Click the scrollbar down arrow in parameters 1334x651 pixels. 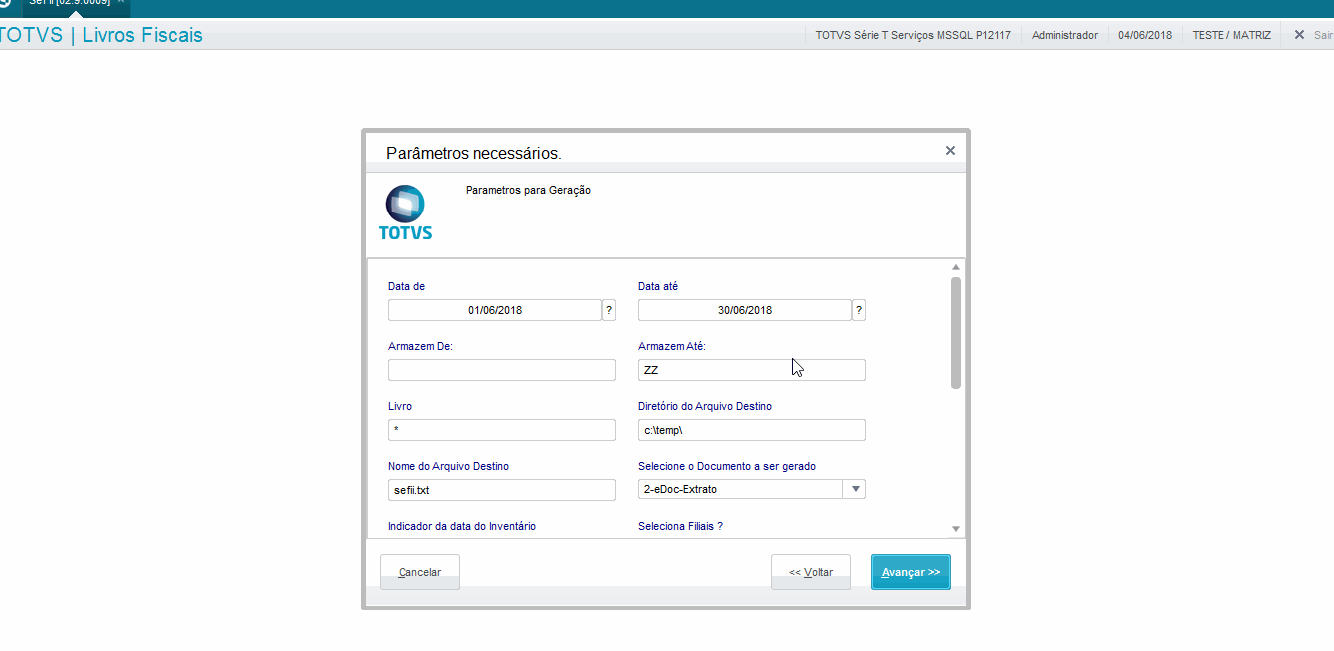coord(956,529)
